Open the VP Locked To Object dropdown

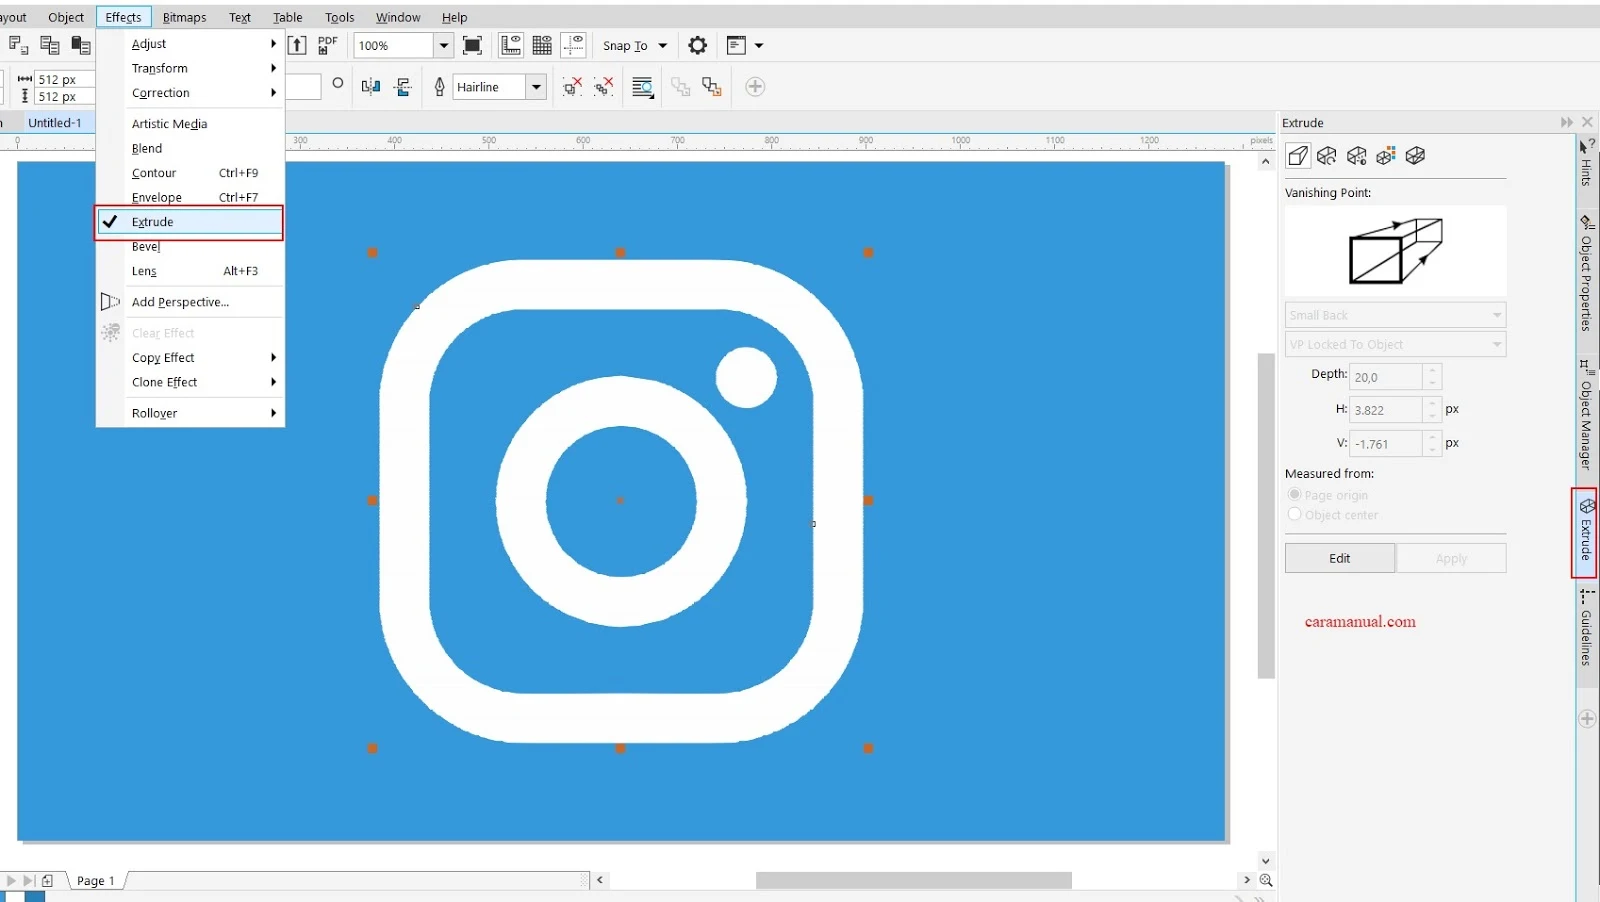coord(1395,344)
